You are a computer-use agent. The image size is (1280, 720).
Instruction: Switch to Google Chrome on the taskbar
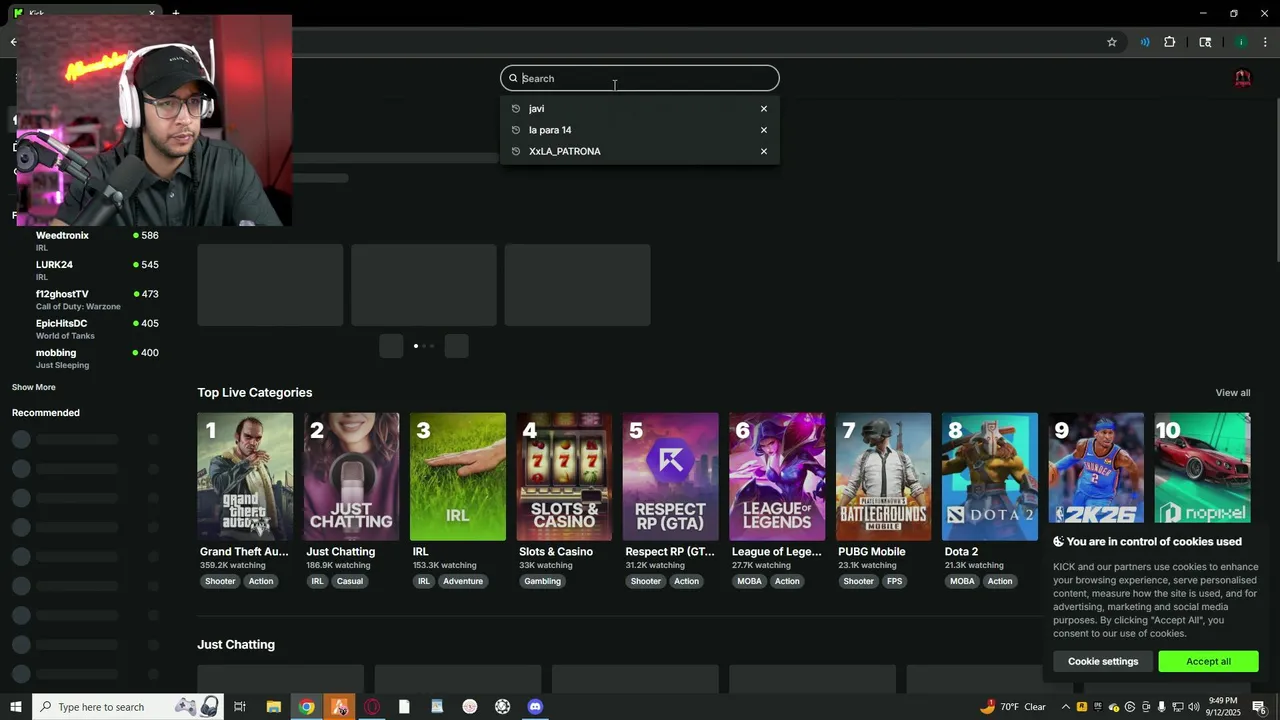[x=306, y=707]
